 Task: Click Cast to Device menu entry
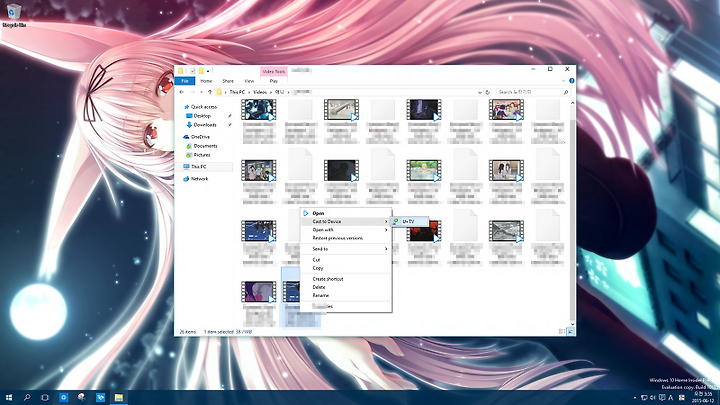pos(345,221)
